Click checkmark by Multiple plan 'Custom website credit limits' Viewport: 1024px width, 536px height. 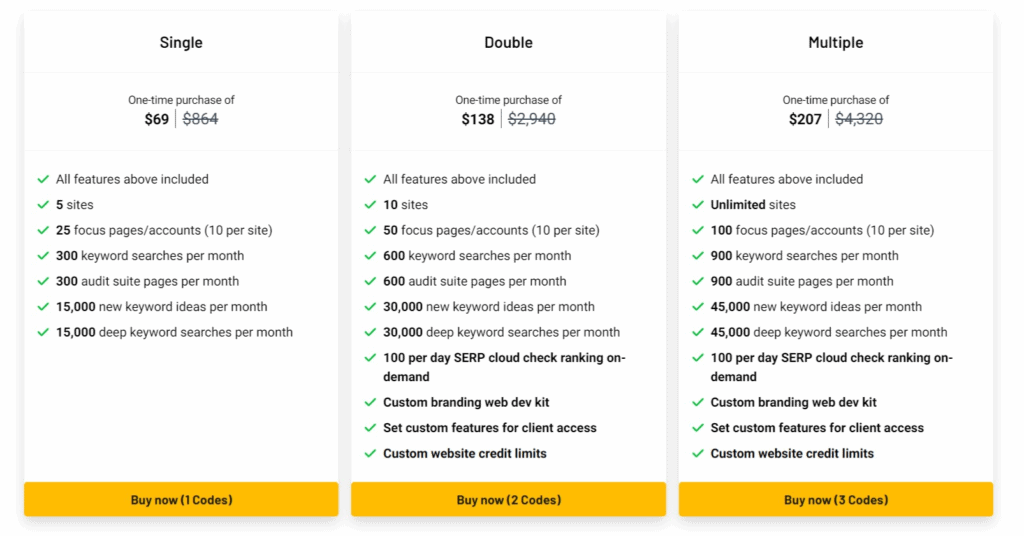pos(697,453)
